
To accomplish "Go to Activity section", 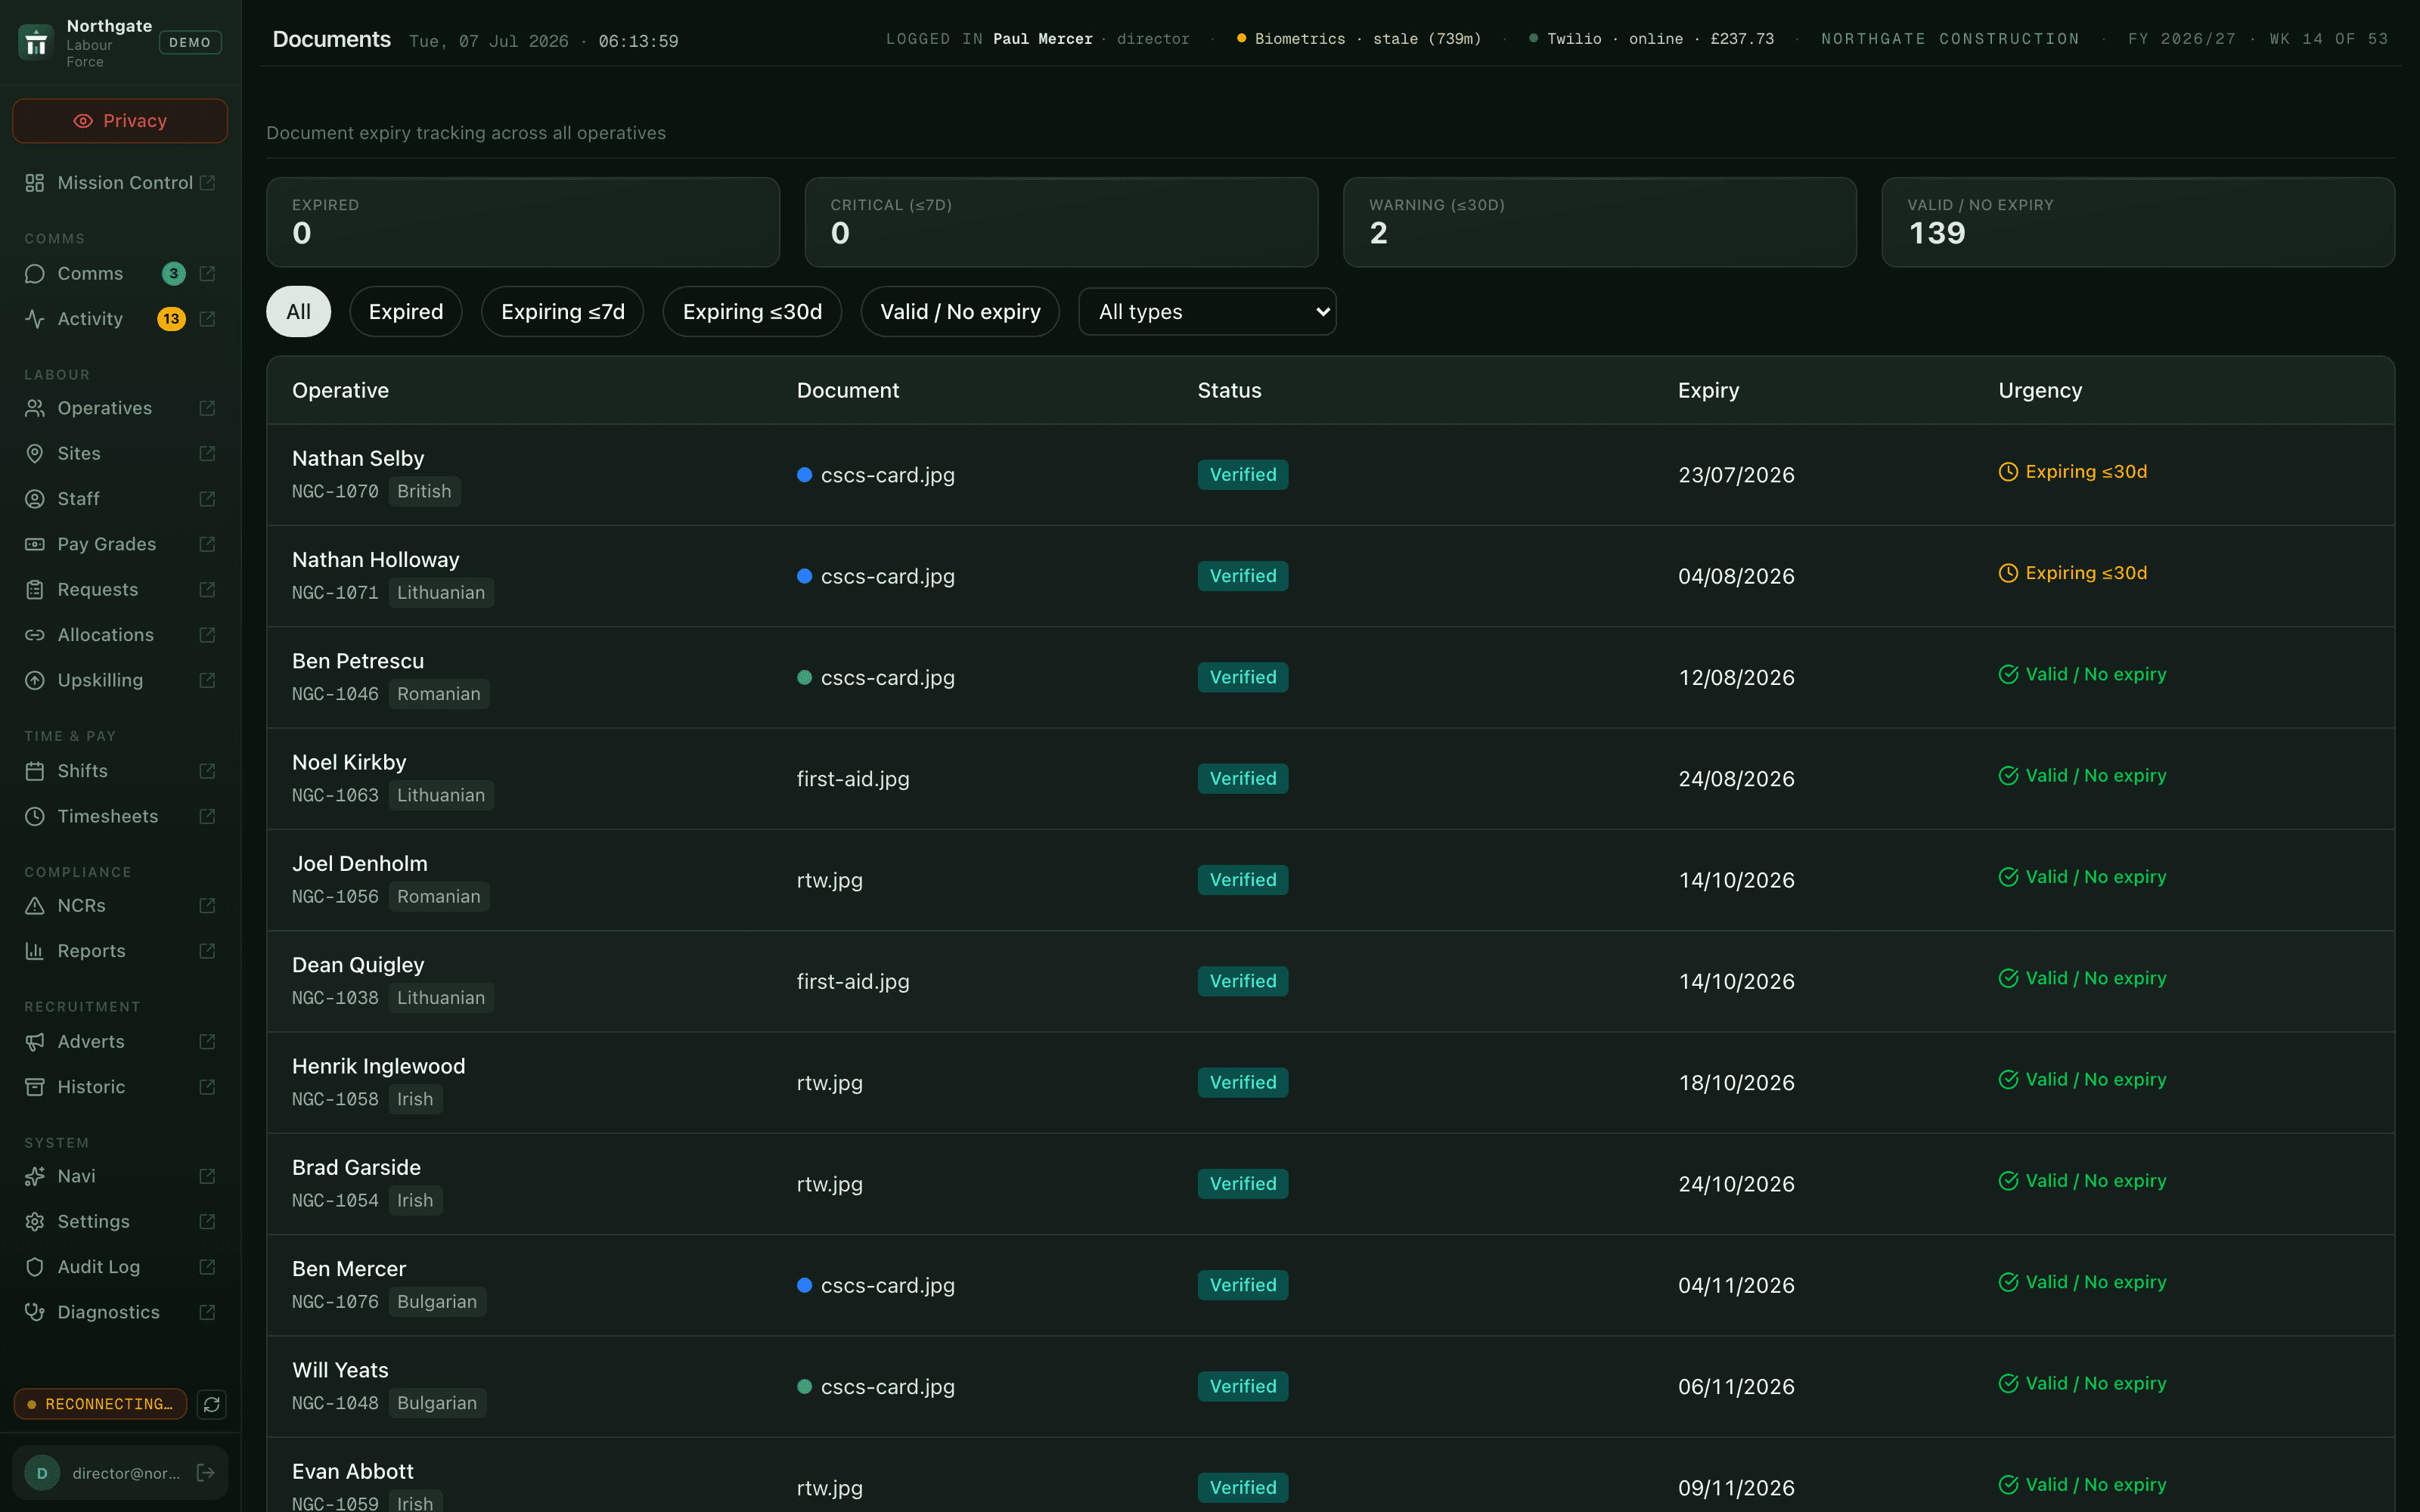I will [x=90, y=319].
